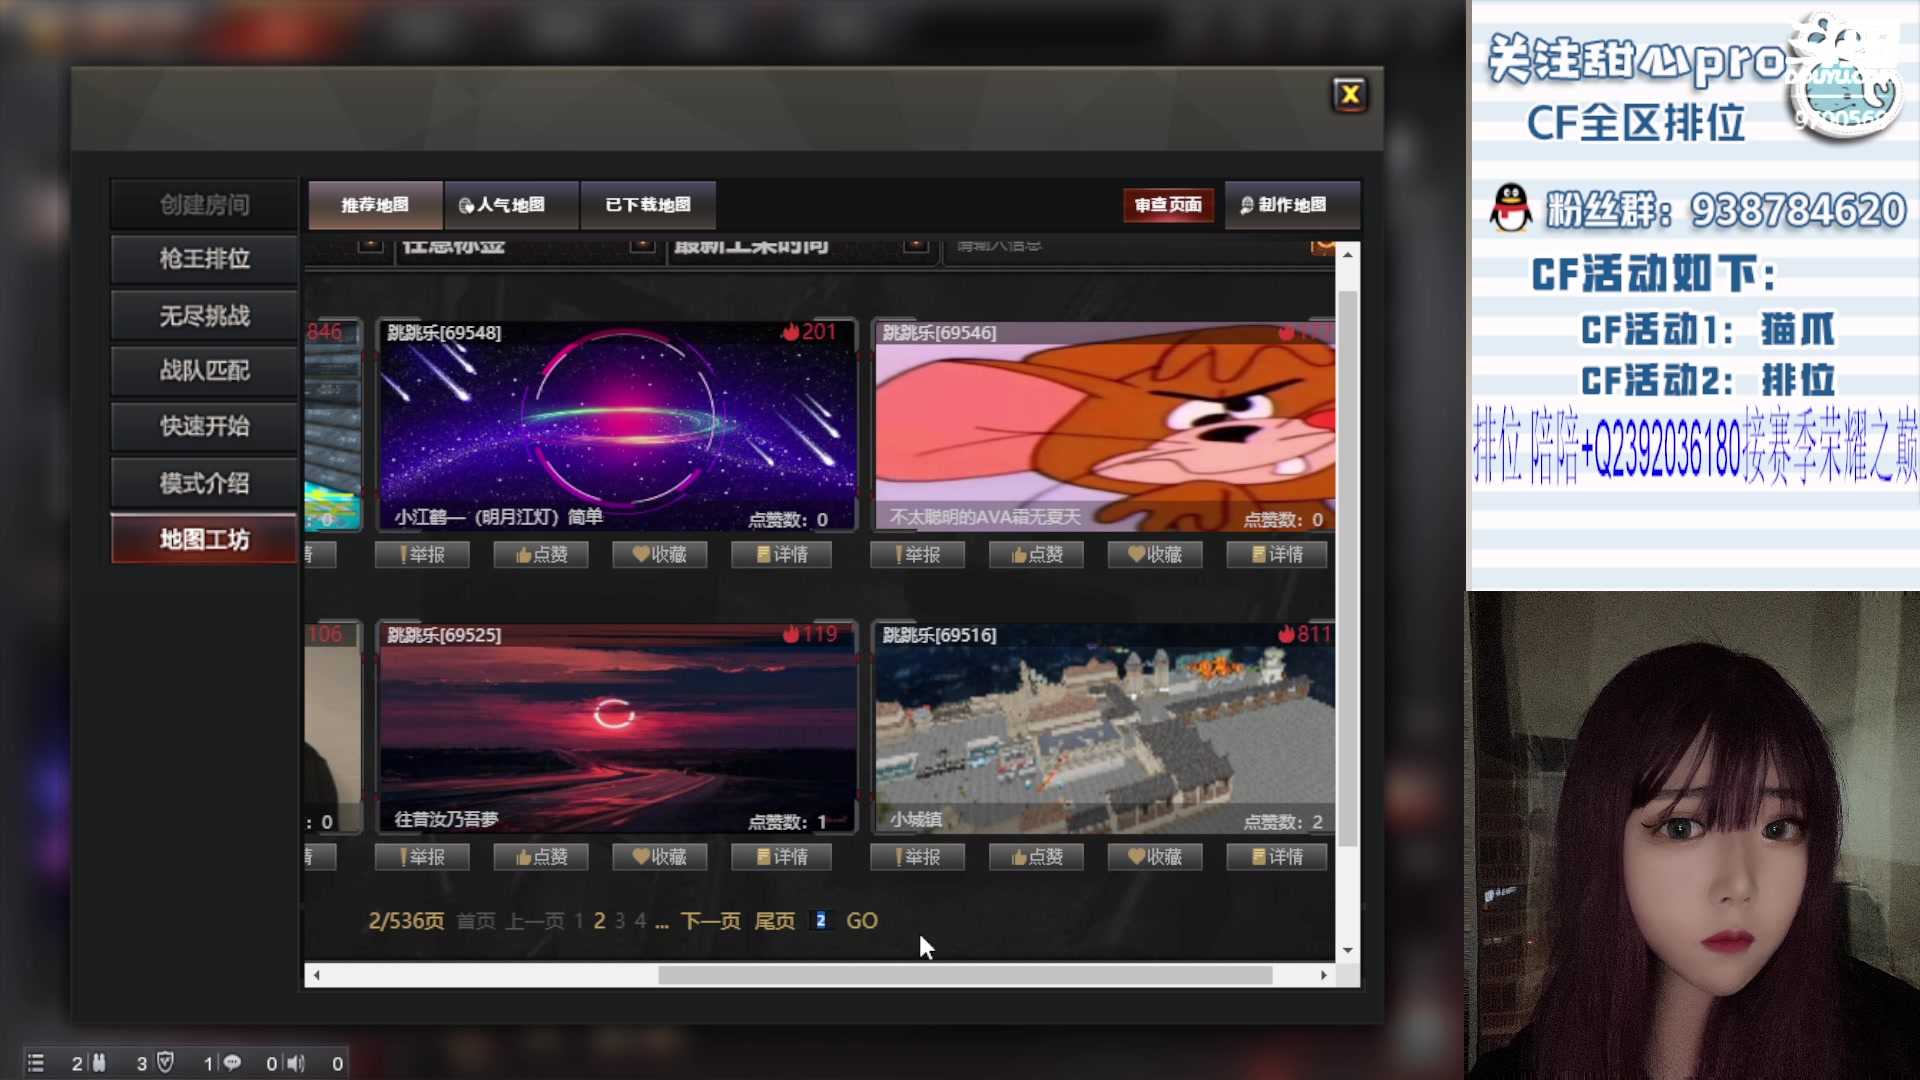Click the shield icon in bottom status bar

pyautogui.click(x=165, y=1063)
